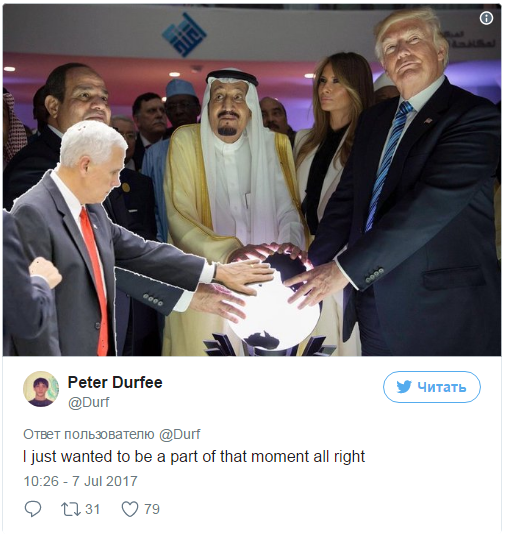The width and height of the screenshot is (506, 534).
Task: Open Peter Durfee's round avatar picture
Action: tap(41, 389)
